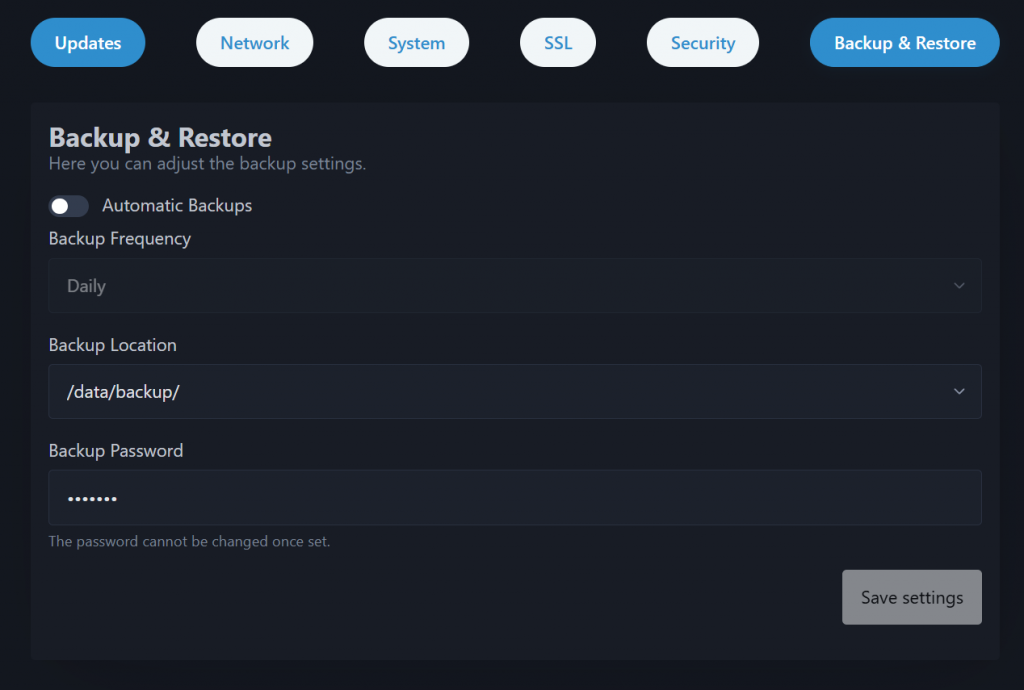
Task: Click the password cannot be changed hint
Action: click(x=189, y=542)
